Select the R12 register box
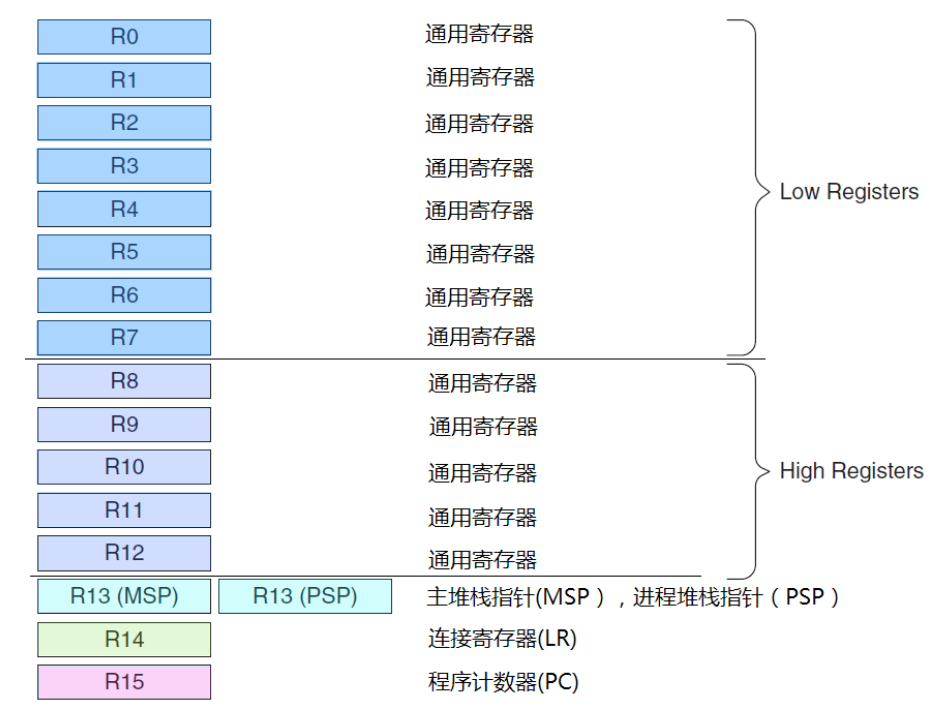949x718 pixels. (124, 553)
